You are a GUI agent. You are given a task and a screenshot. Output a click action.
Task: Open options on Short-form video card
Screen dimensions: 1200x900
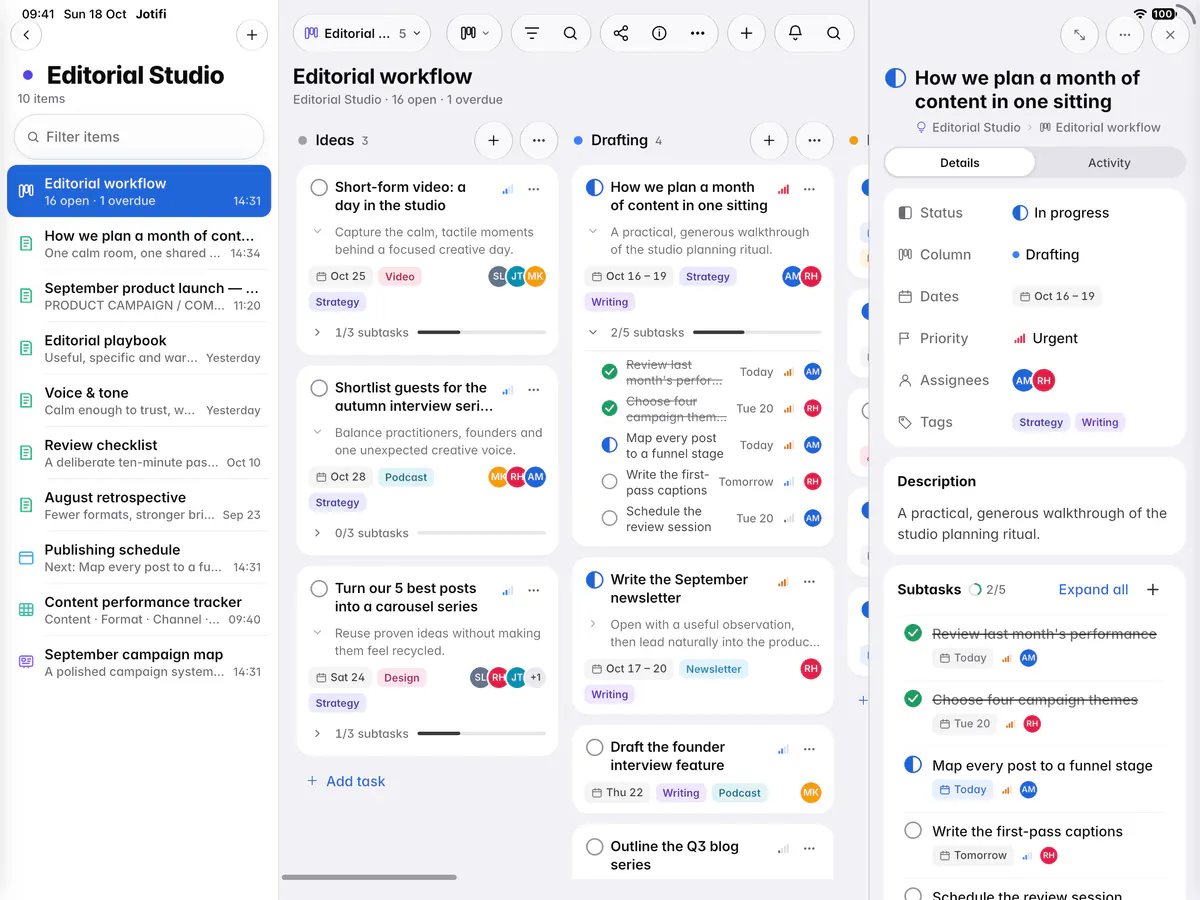click(534, 188)
